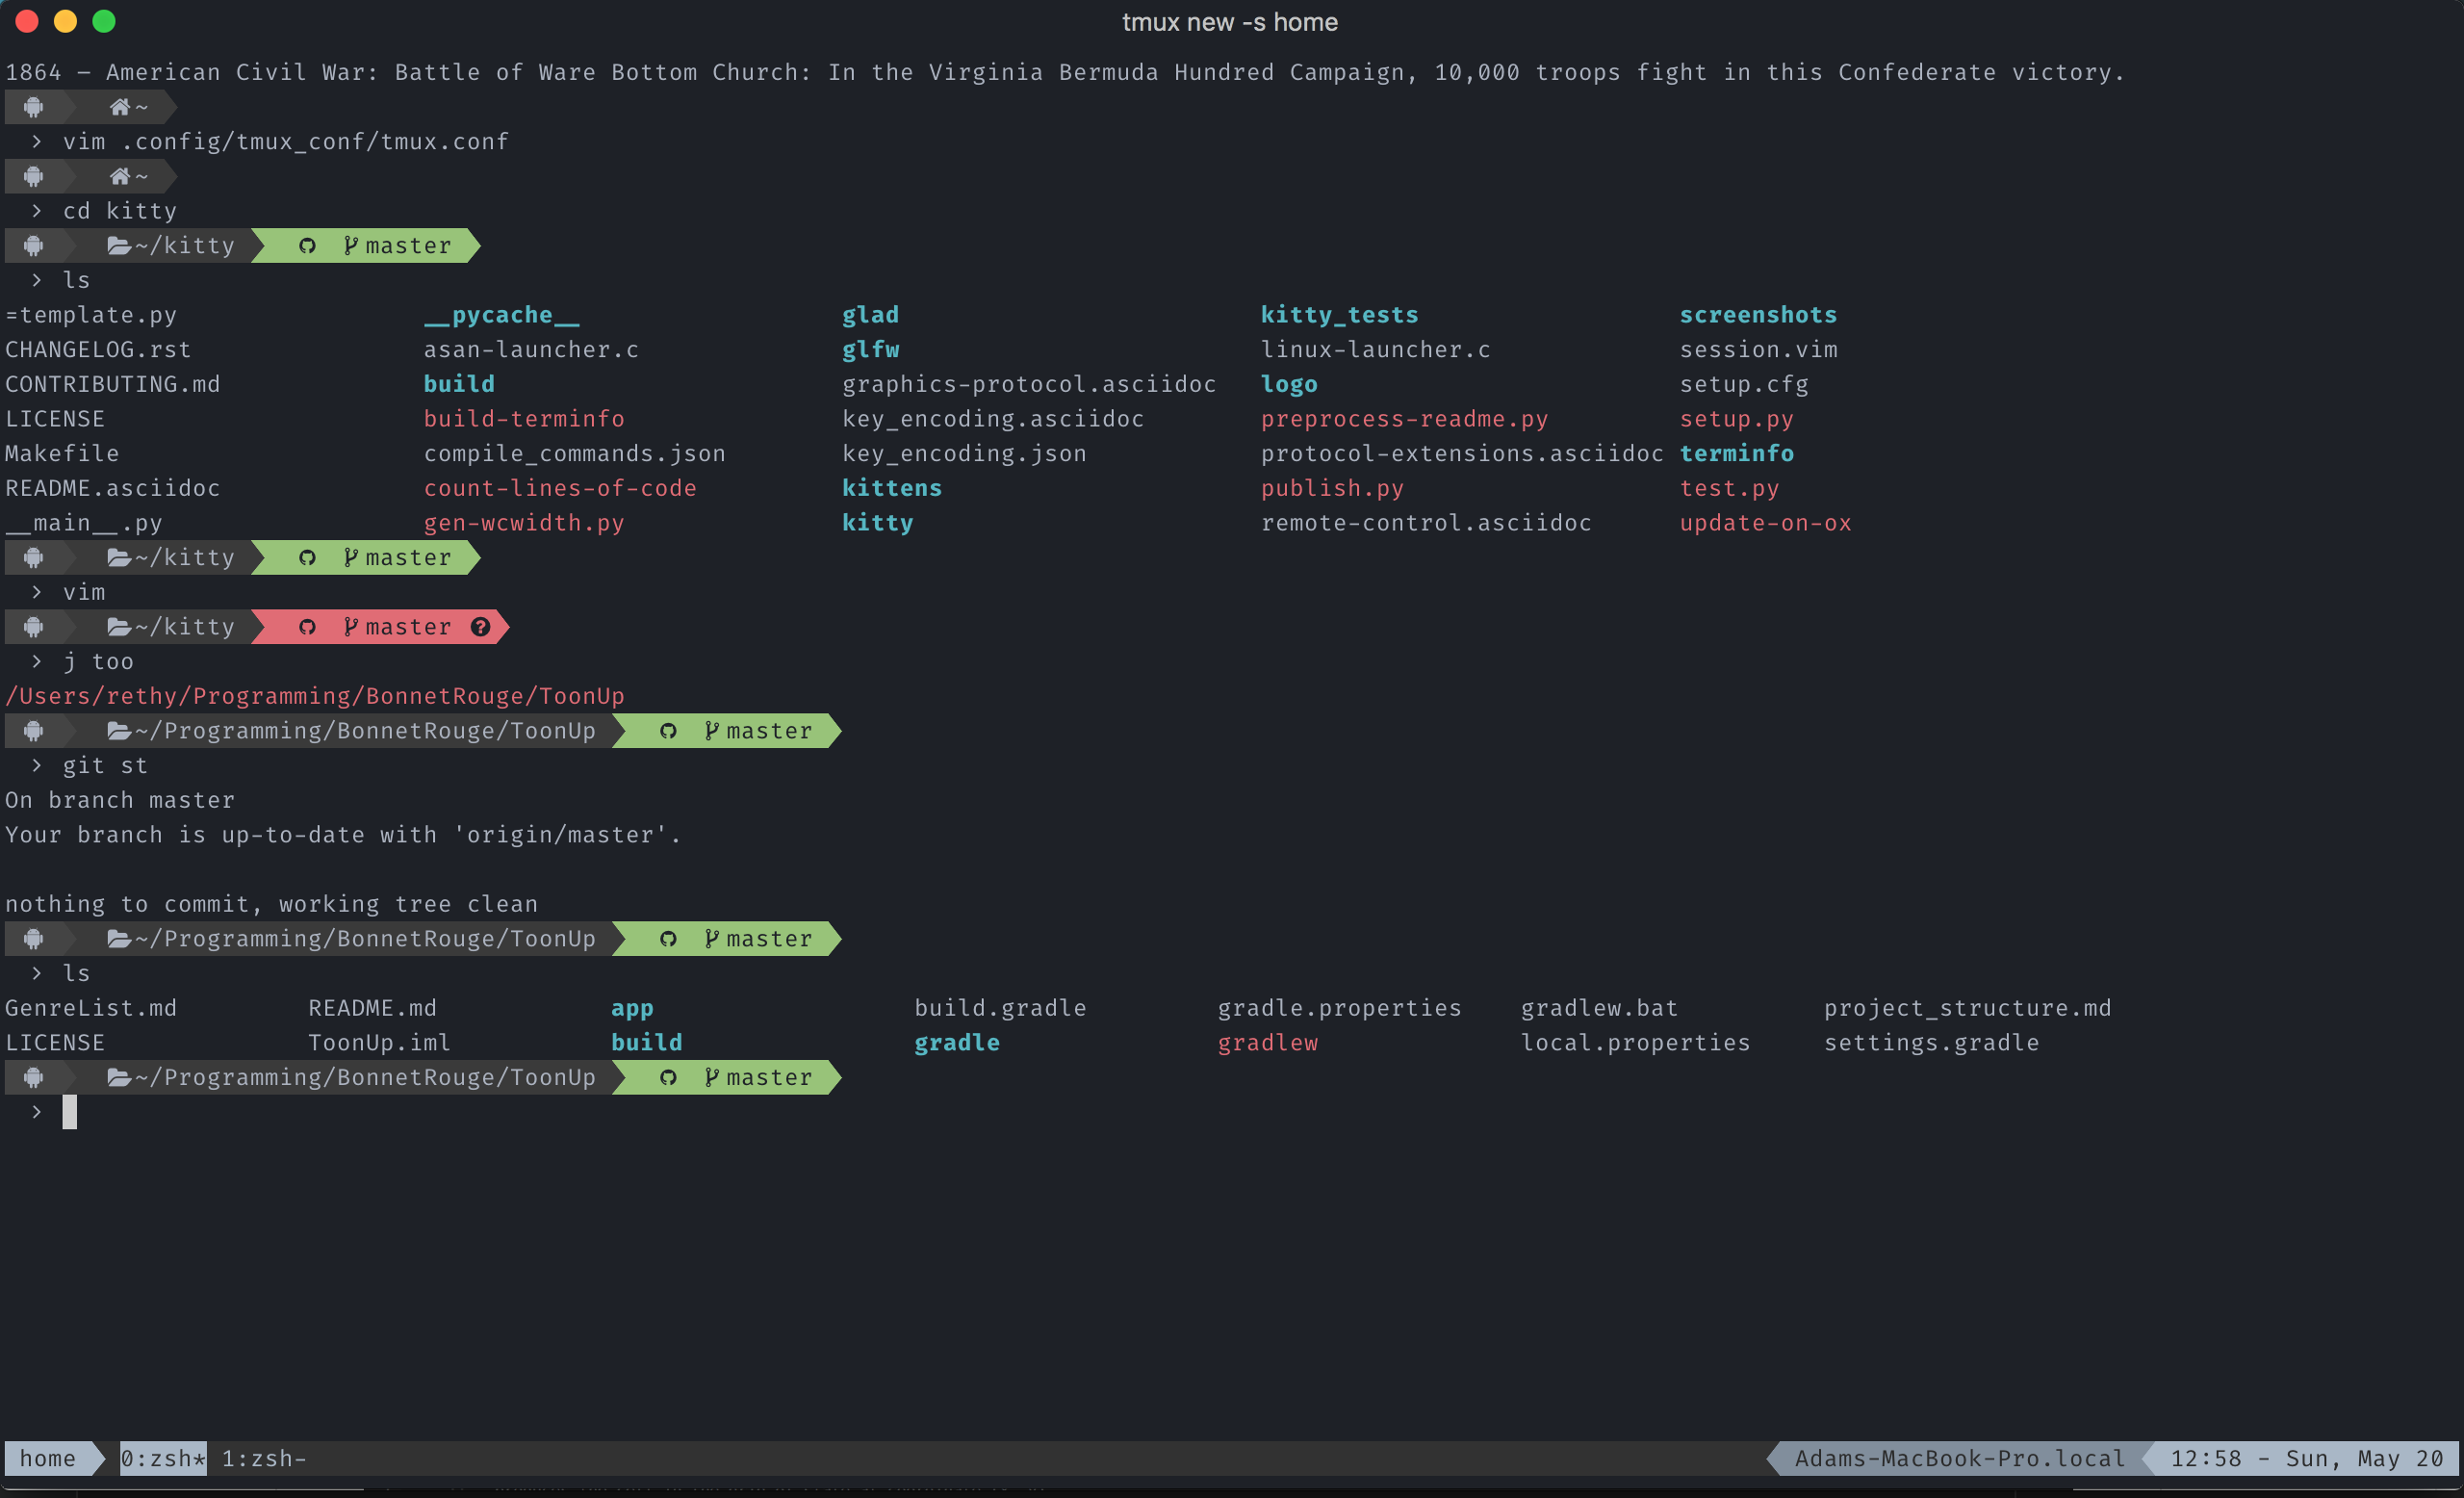Image resolution: width=2464 pixels, height=1498 pixels.
Task: Click the setup.py file name
Action: (x=1735, y=419)
